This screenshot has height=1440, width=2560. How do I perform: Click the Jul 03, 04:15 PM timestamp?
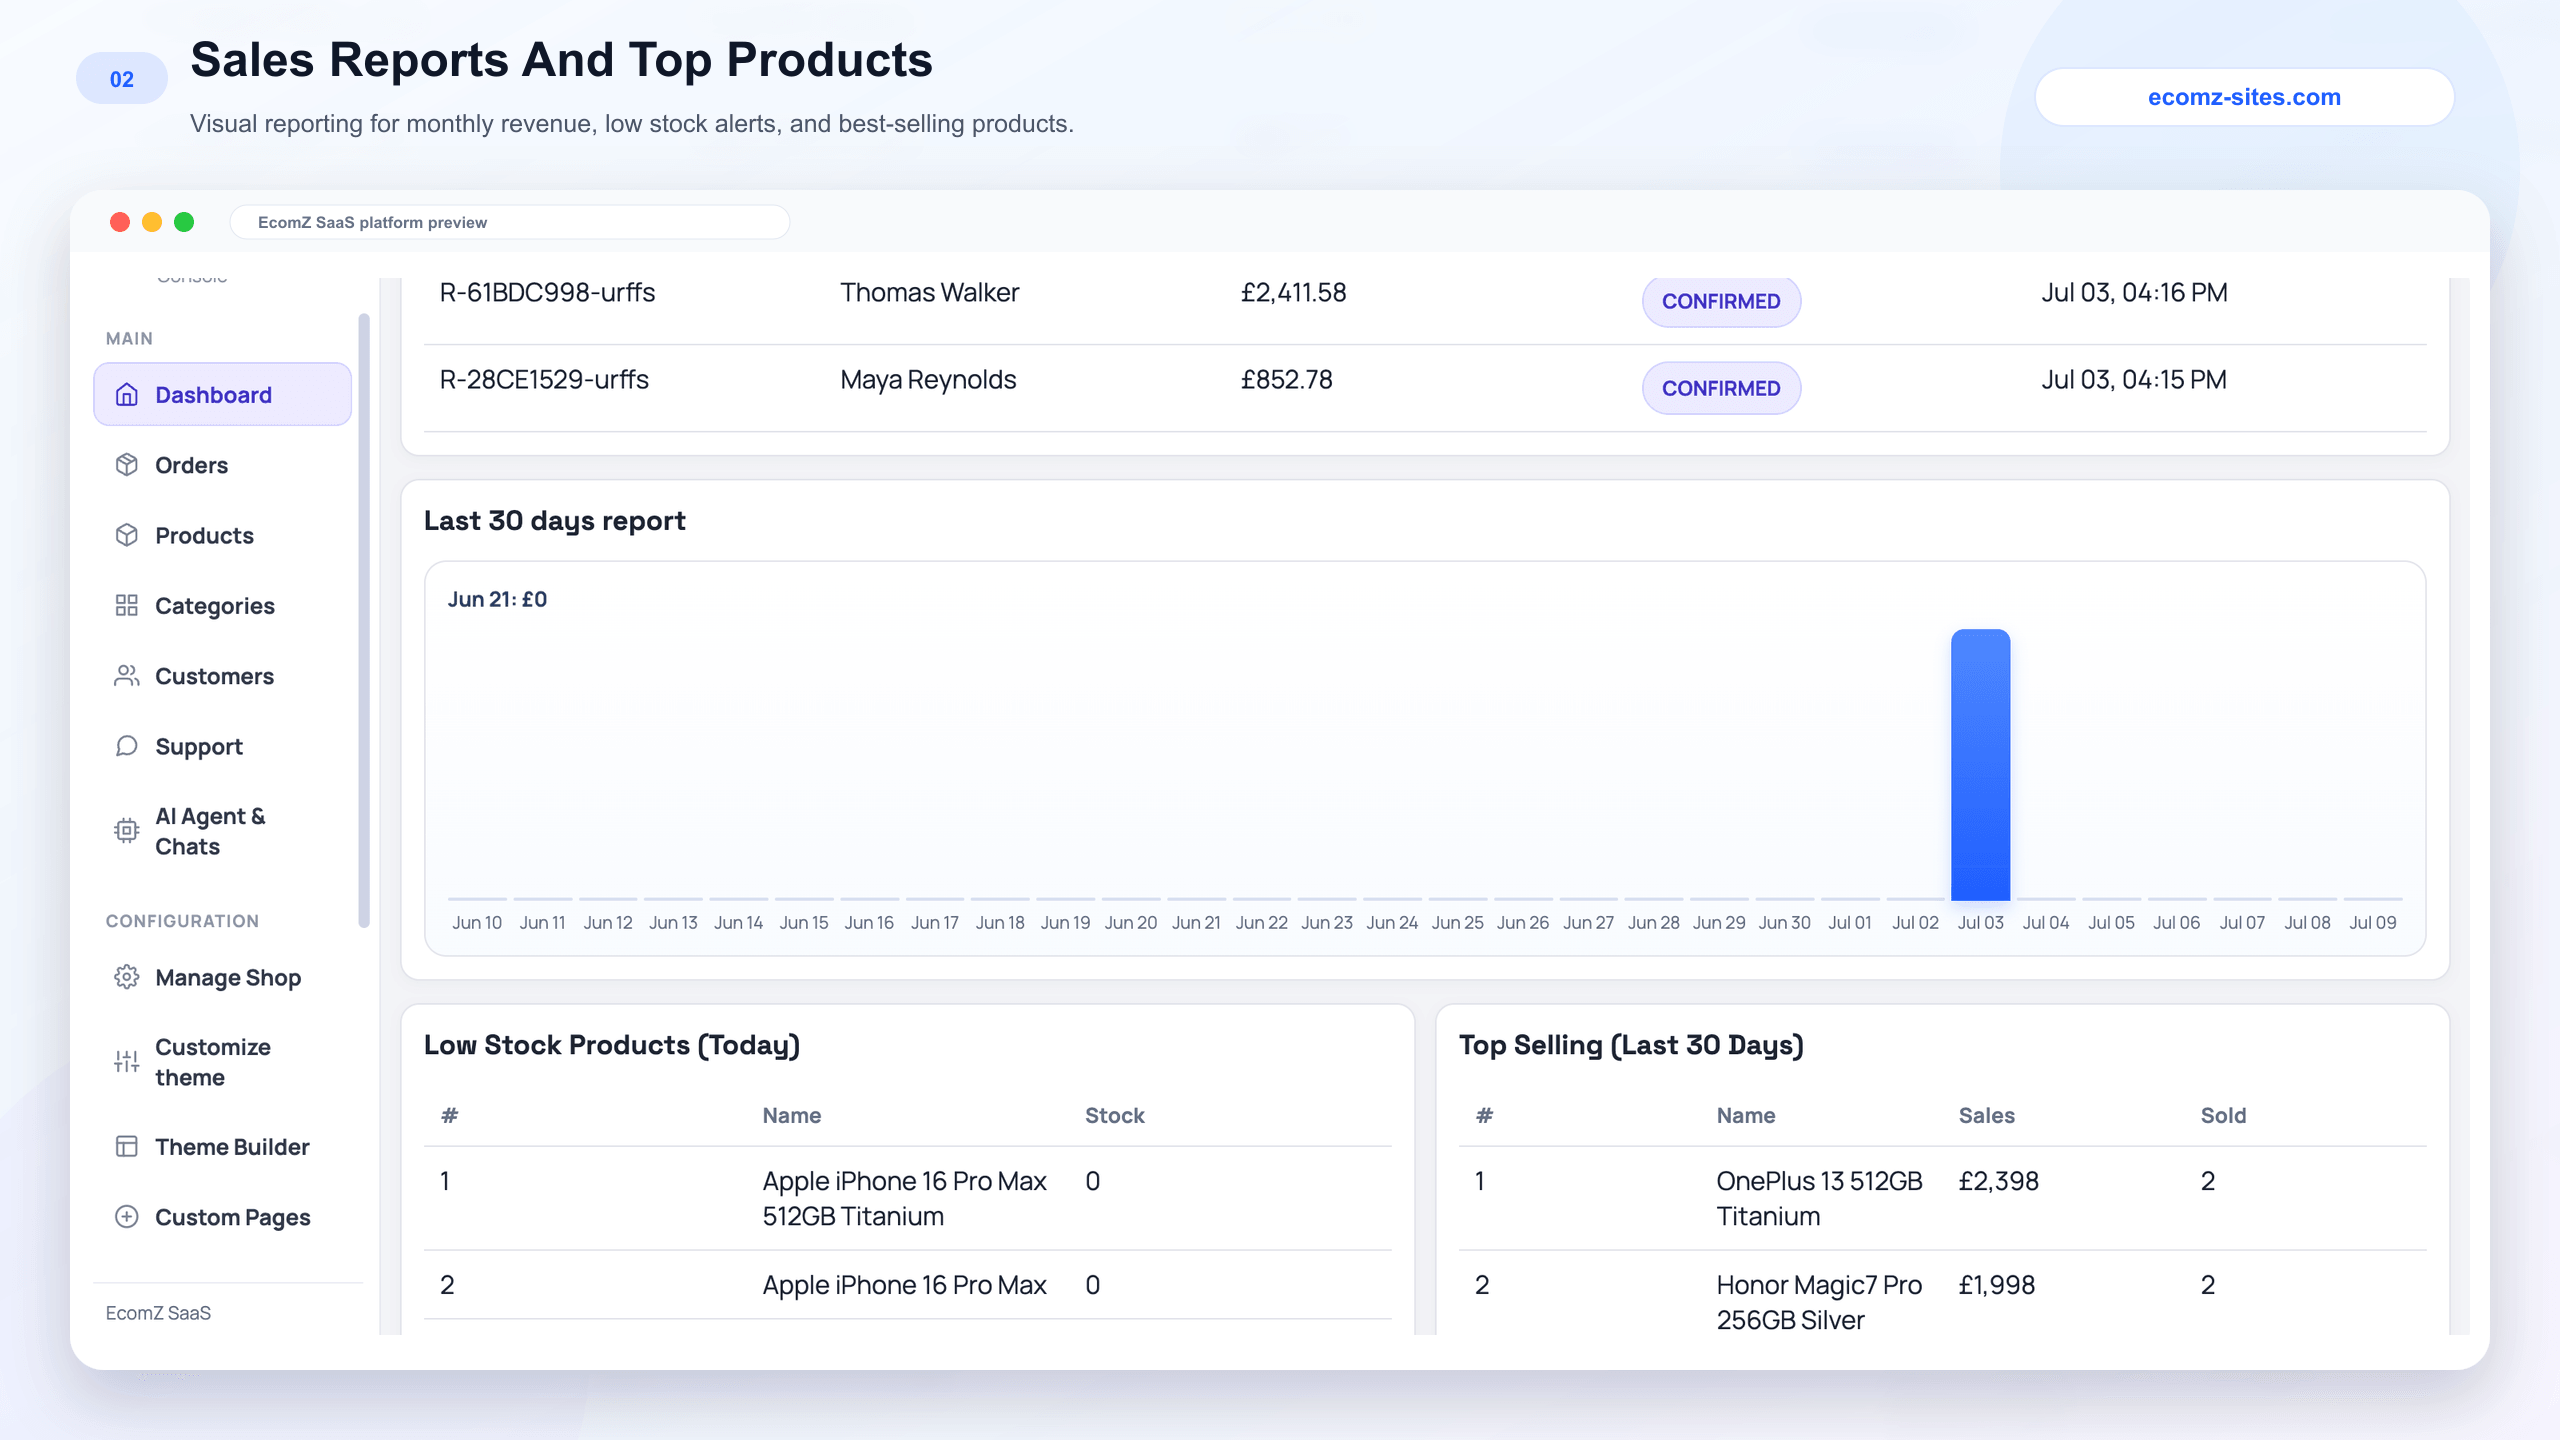click(2133, 379)
